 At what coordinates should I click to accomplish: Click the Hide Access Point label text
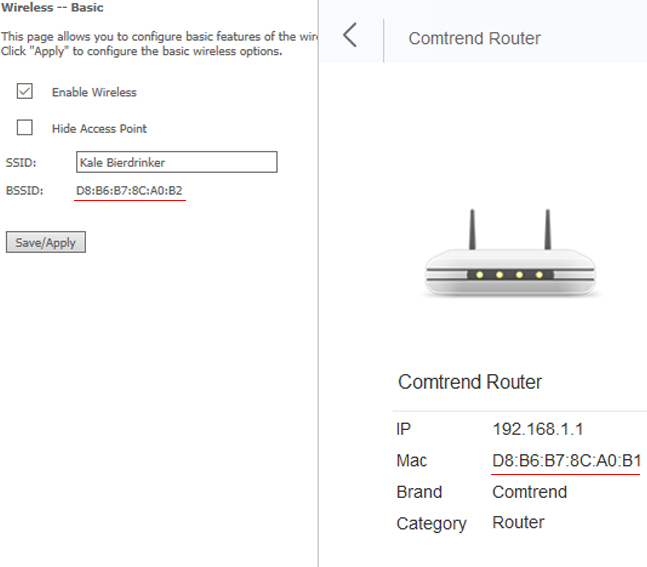[x=99, y=128]
